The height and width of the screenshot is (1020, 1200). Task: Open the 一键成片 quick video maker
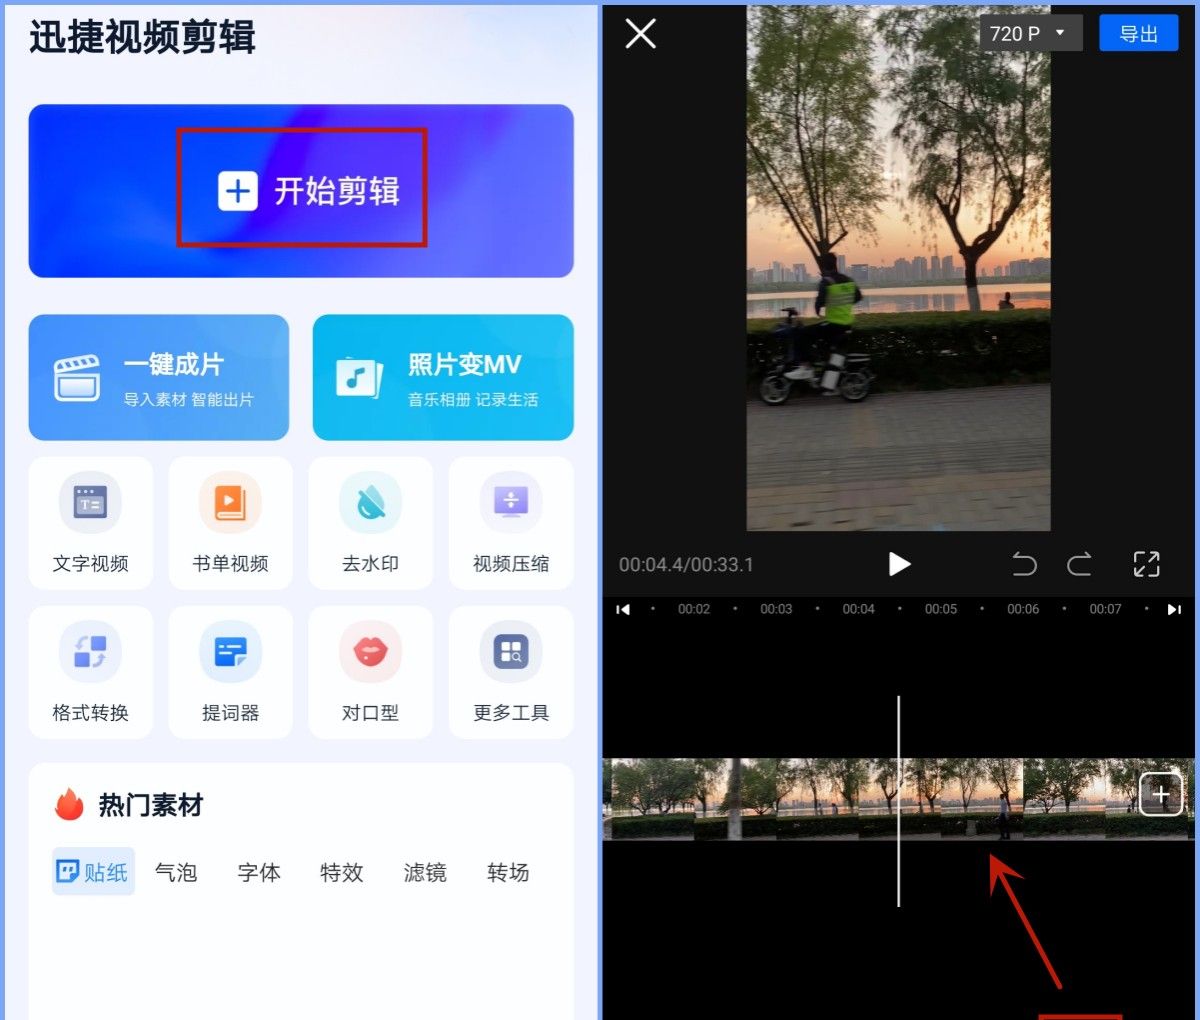158,377
